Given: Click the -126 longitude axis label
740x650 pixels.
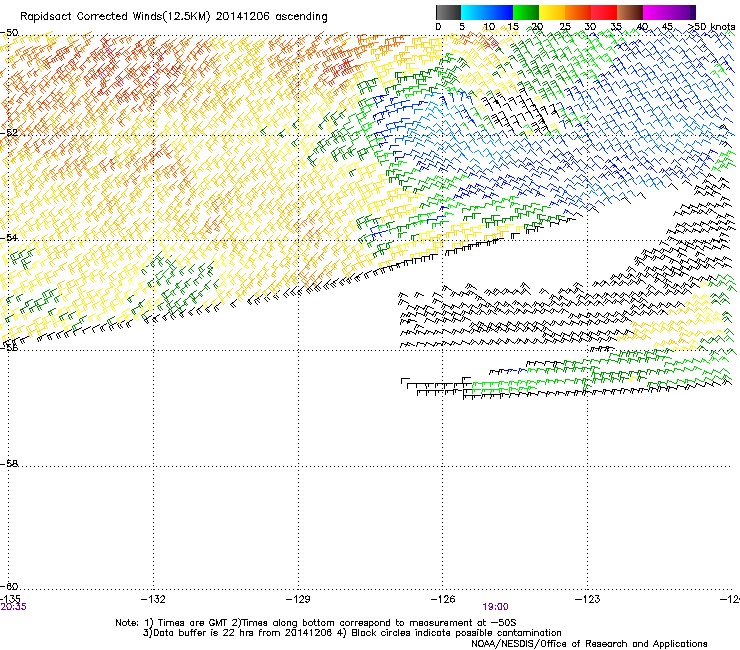Looking at the screenshot, I should point(443,599).
